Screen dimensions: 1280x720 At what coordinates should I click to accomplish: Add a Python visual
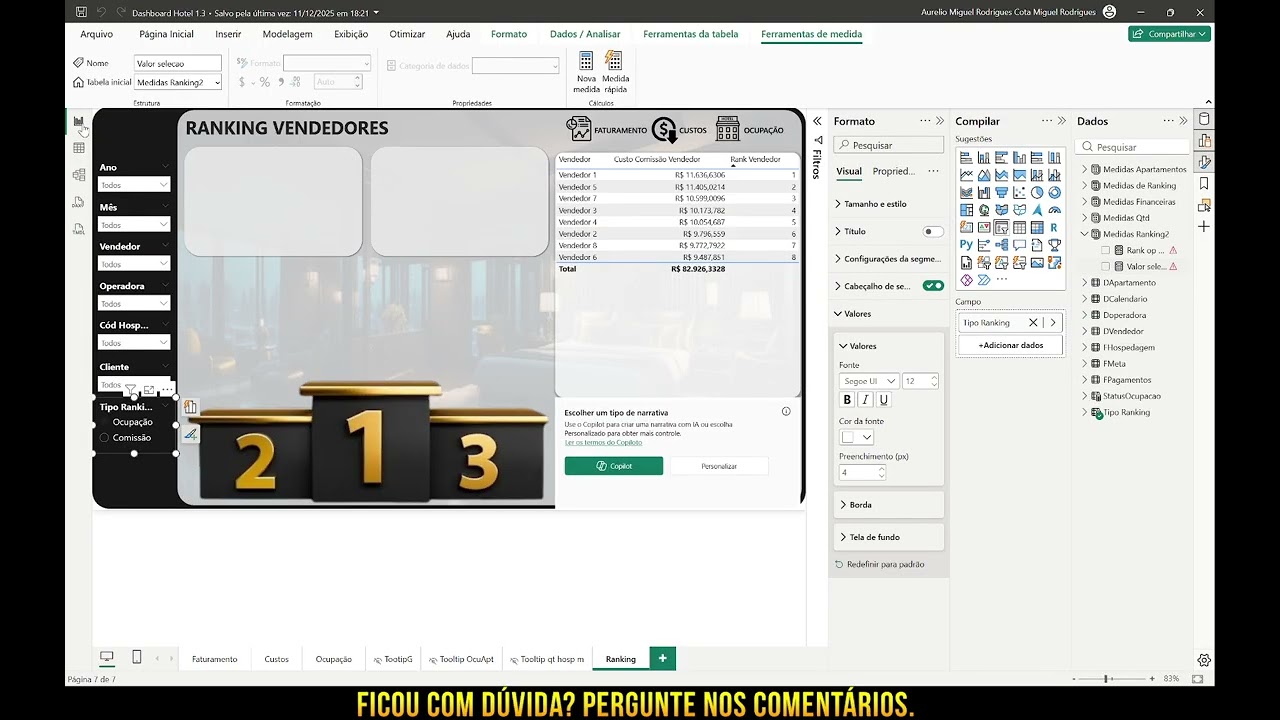pos(966,244)
